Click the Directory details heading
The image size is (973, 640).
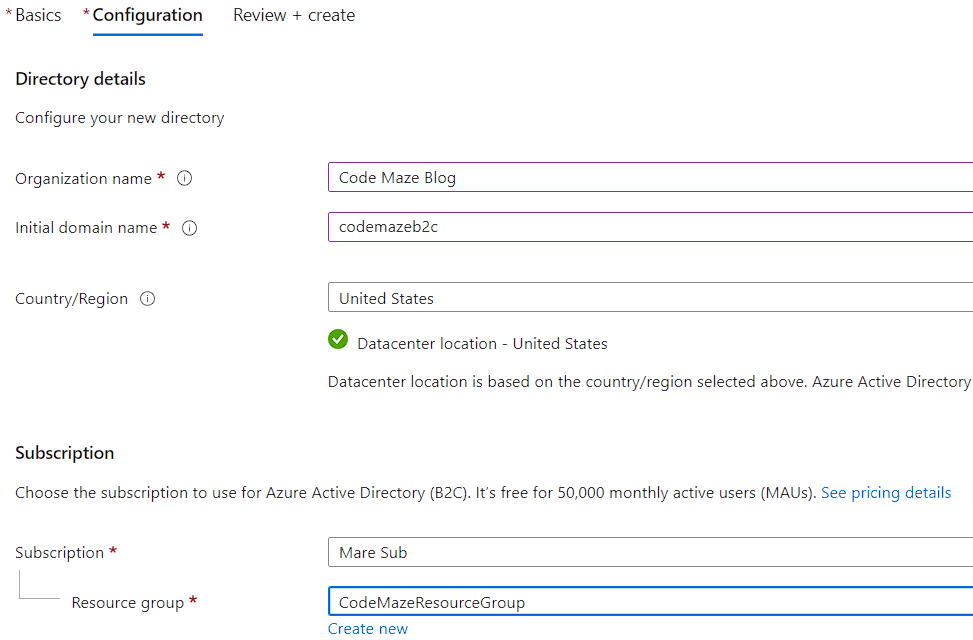click(x=80, y=79)
